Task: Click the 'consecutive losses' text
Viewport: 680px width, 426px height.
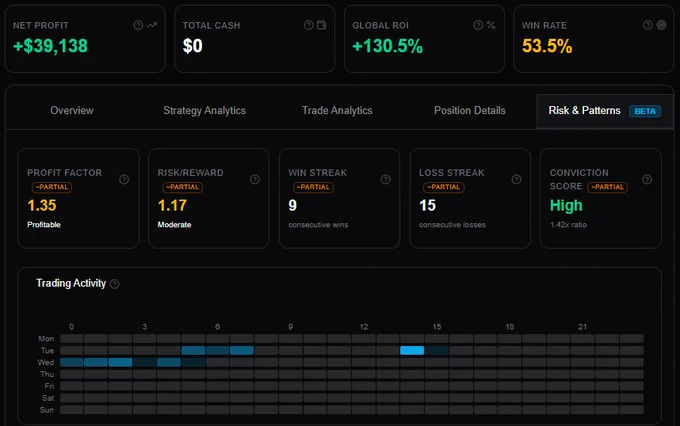Action: tap(452, 225)
